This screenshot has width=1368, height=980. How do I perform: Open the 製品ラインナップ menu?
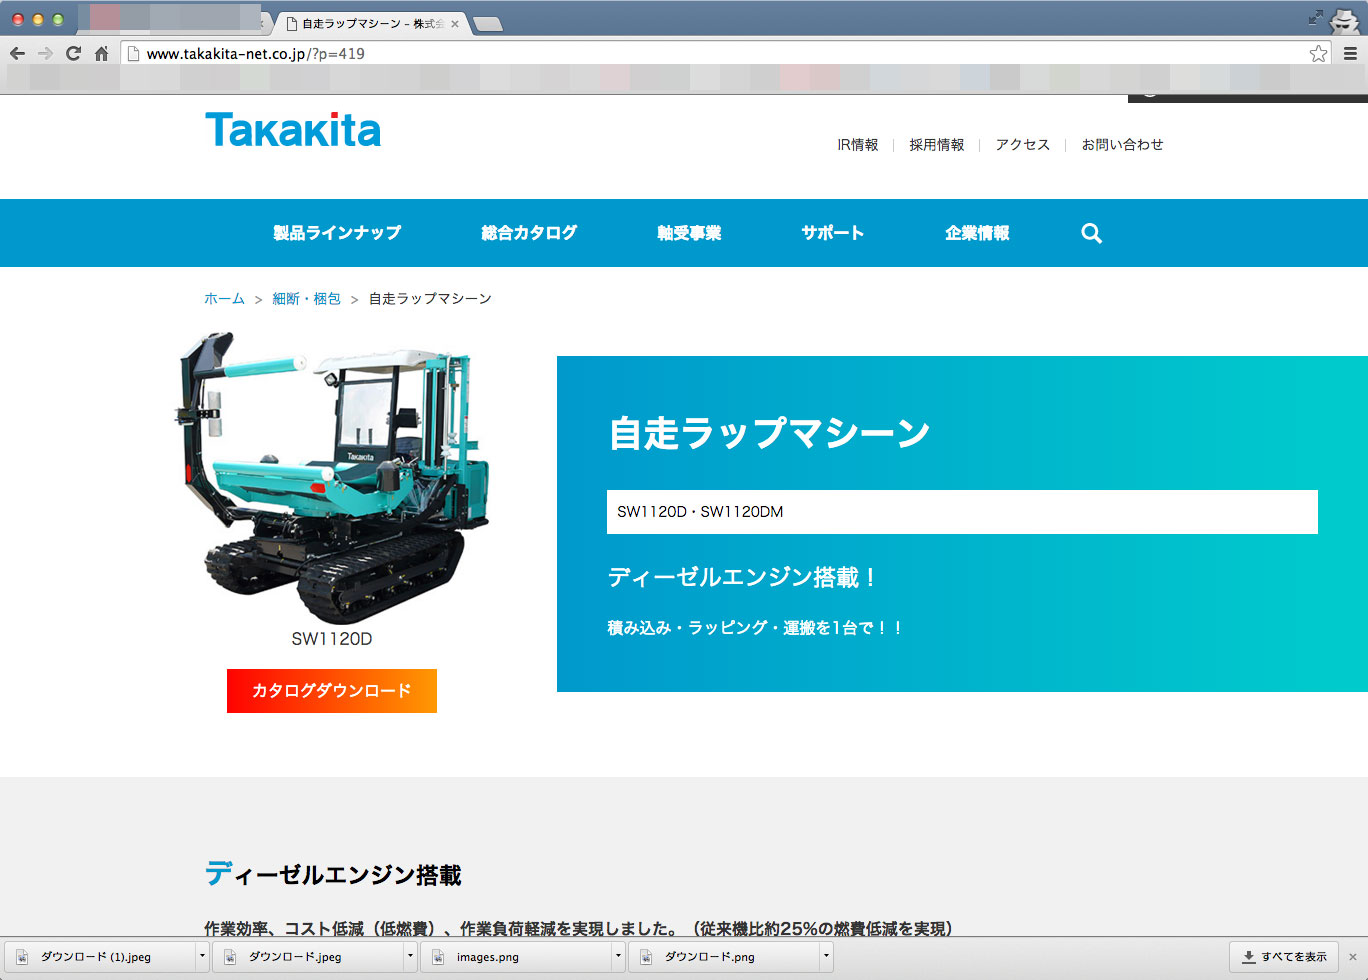tap(337, 233)
